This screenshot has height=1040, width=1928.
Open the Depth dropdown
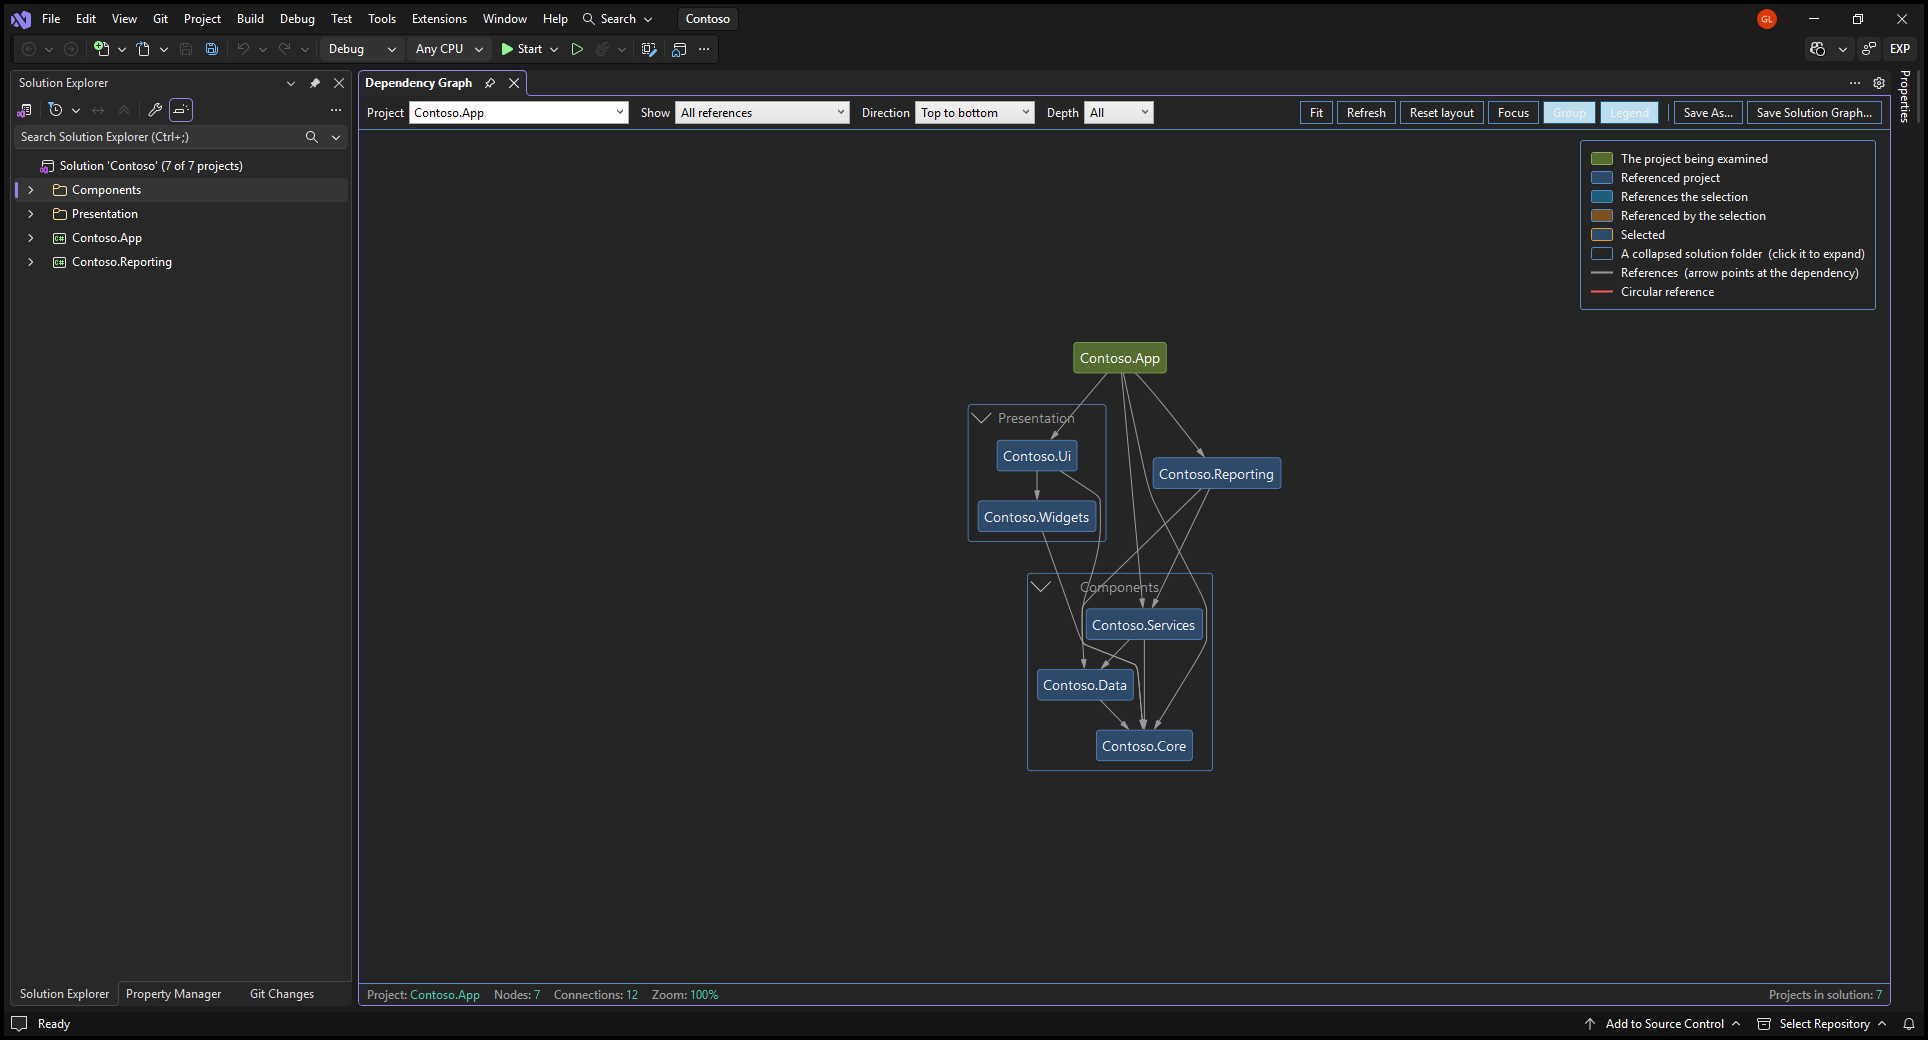coord(1119,113)
